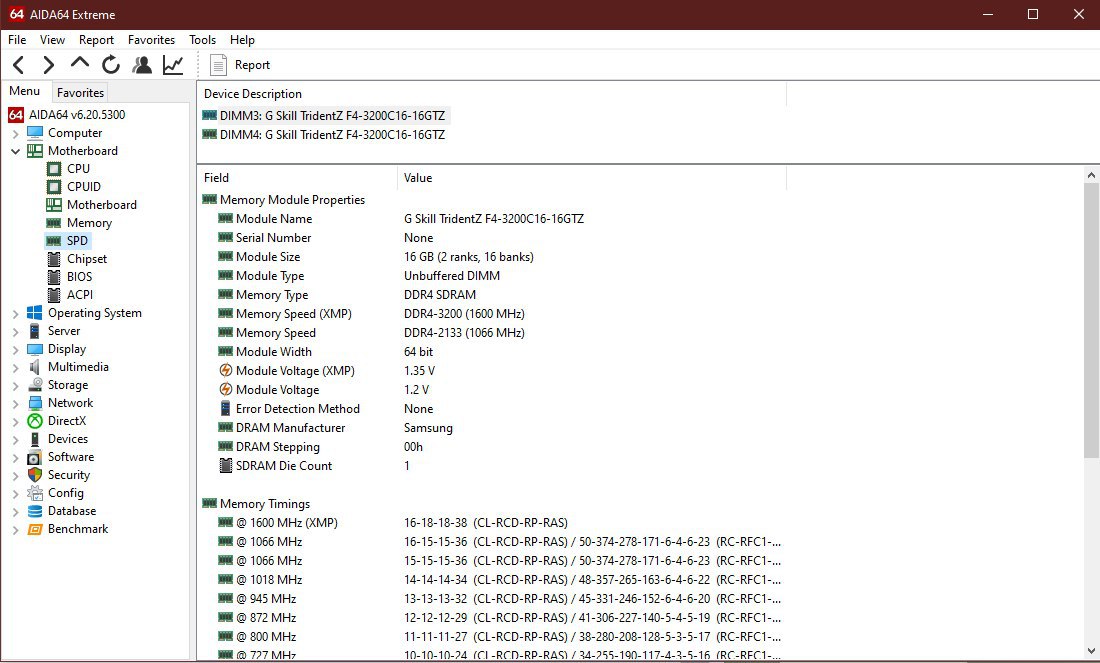Click the Operating System Windows icon

click(34, 313)
